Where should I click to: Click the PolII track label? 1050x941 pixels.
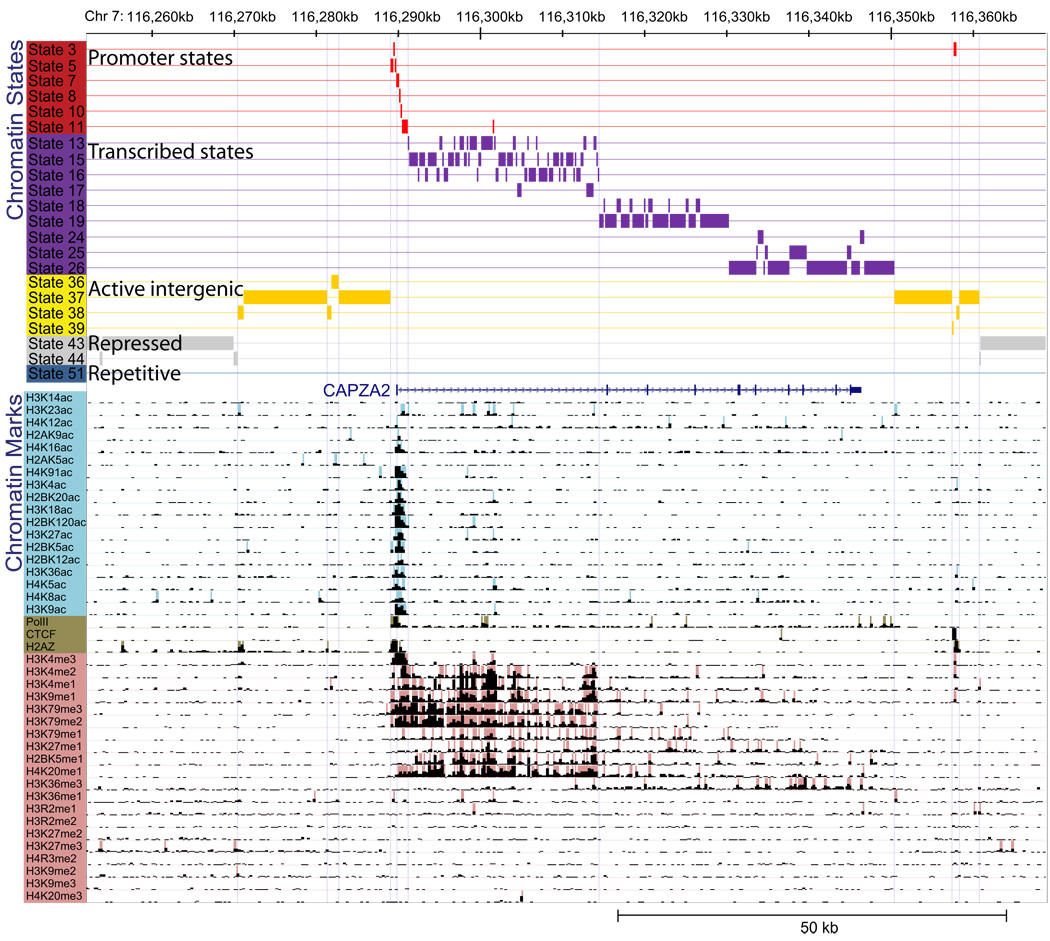coord(38,622)
